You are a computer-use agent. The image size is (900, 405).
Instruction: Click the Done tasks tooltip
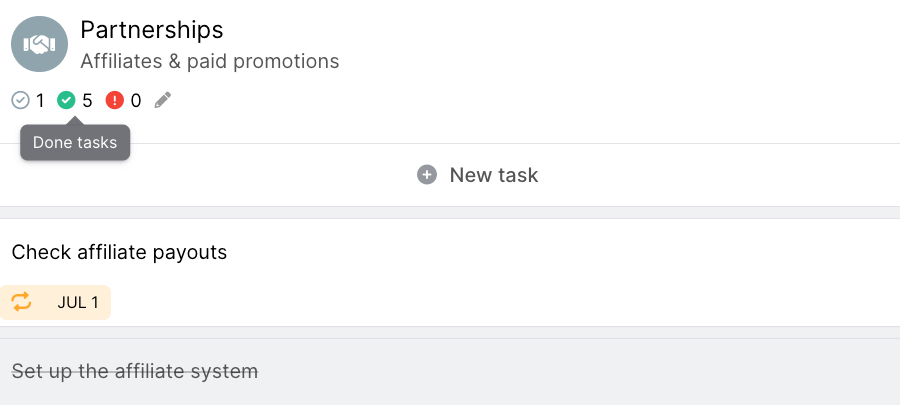pos(75,142)
